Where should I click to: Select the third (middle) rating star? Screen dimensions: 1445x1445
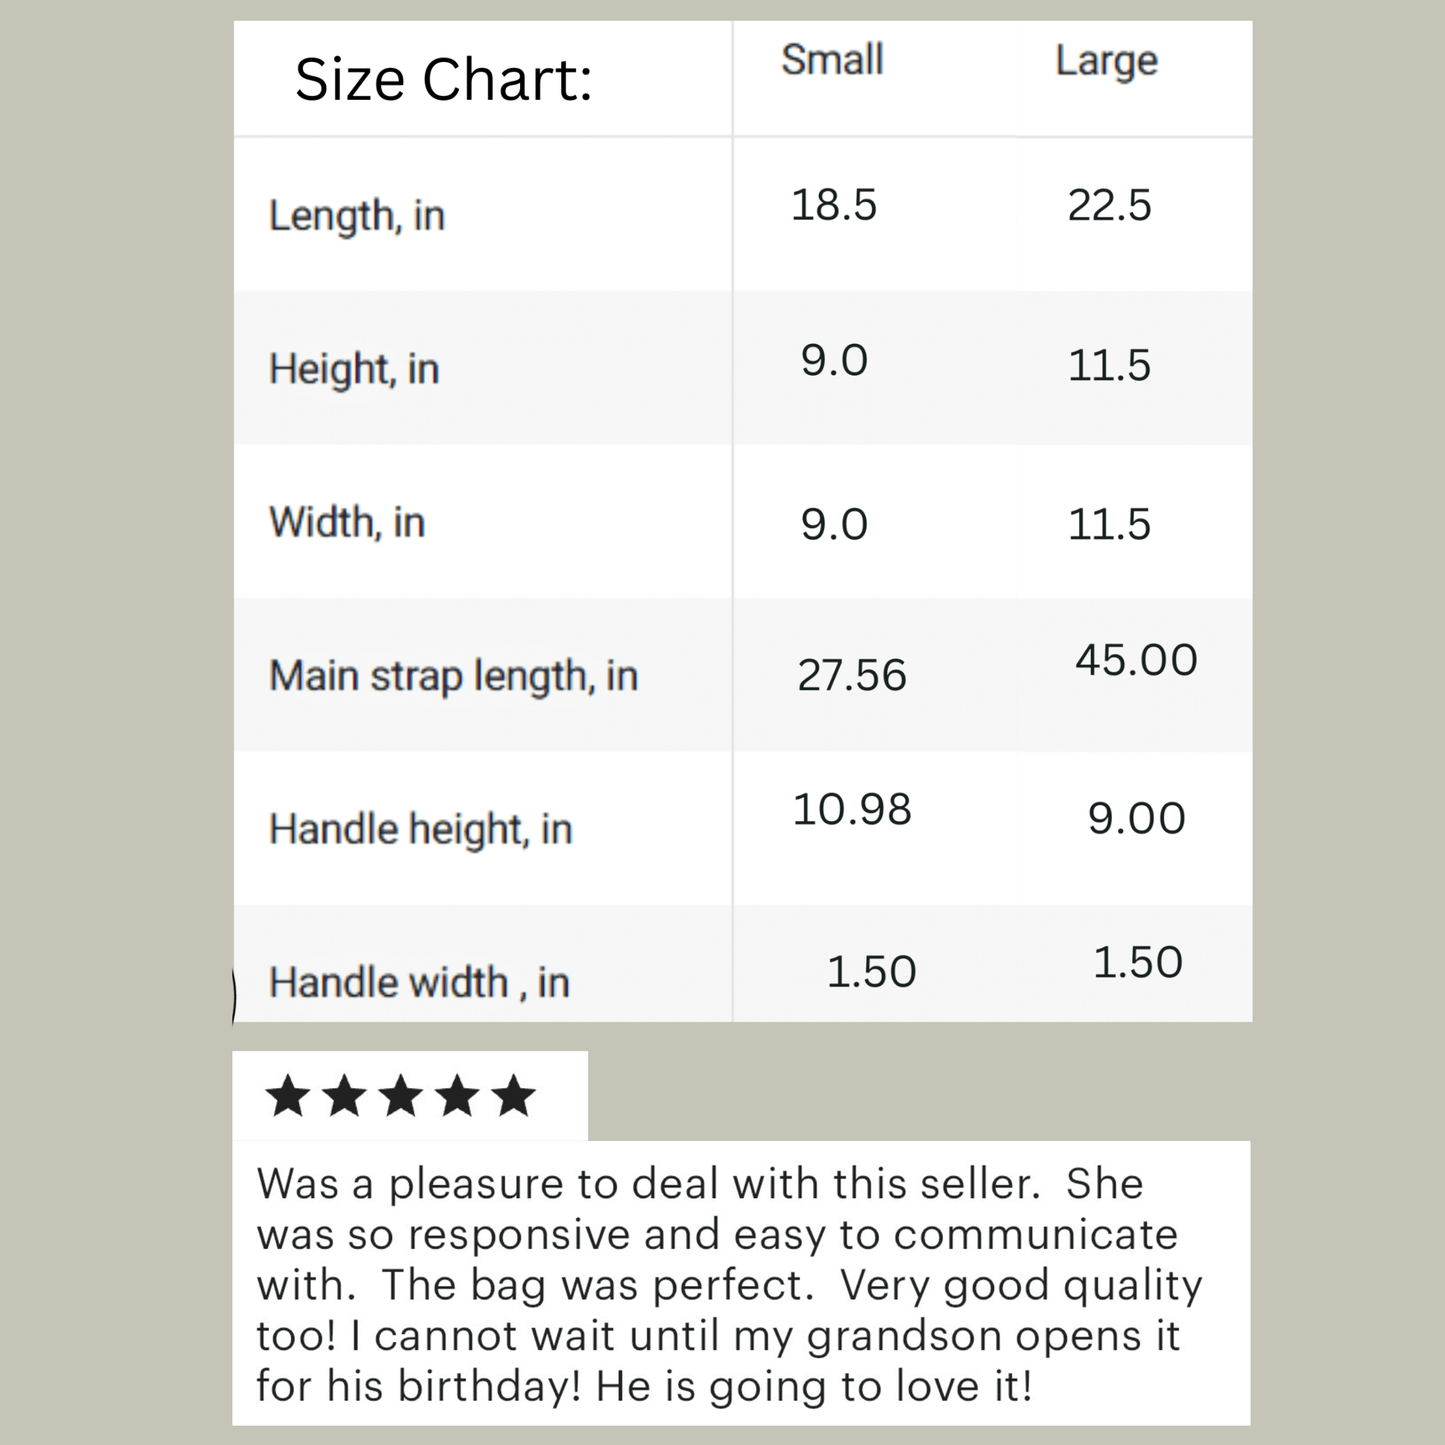401,1096
